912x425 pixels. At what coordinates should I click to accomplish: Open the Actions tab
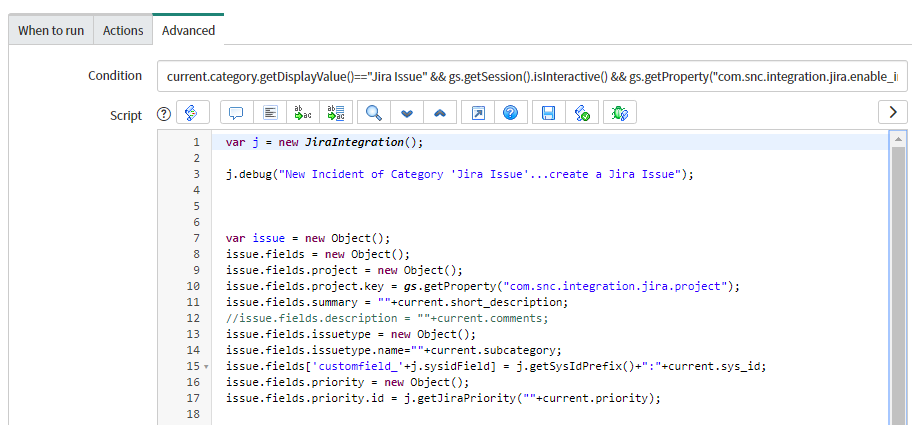coord(123,30)
